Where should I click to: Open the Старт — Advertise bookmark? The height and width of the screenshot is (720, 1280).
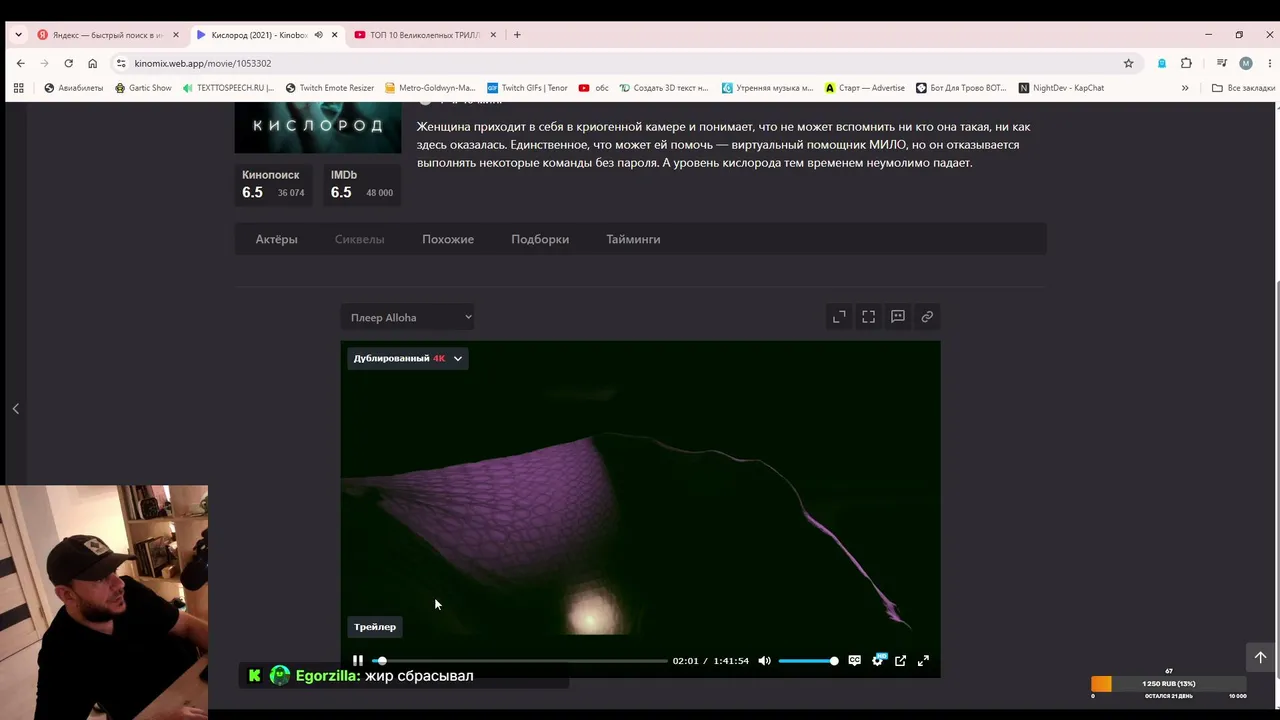click(864, 88)
